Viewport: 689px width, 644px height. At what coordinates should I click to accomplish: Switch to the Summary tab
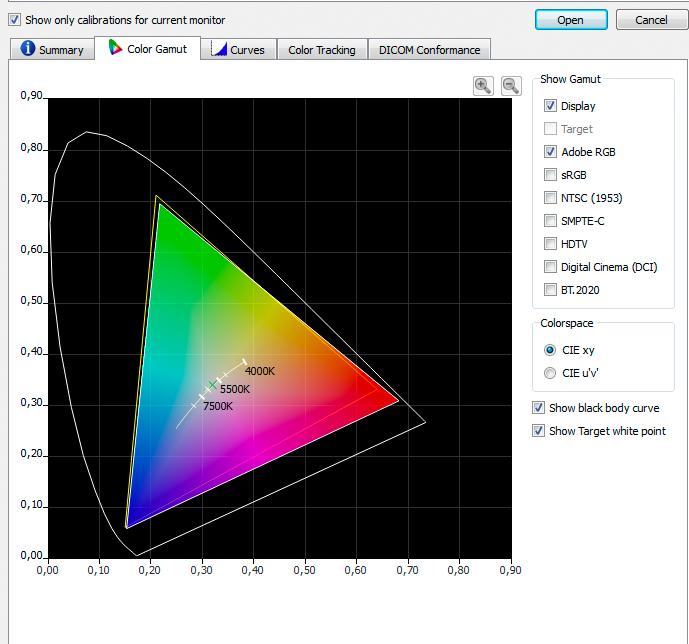pos(52,49)
